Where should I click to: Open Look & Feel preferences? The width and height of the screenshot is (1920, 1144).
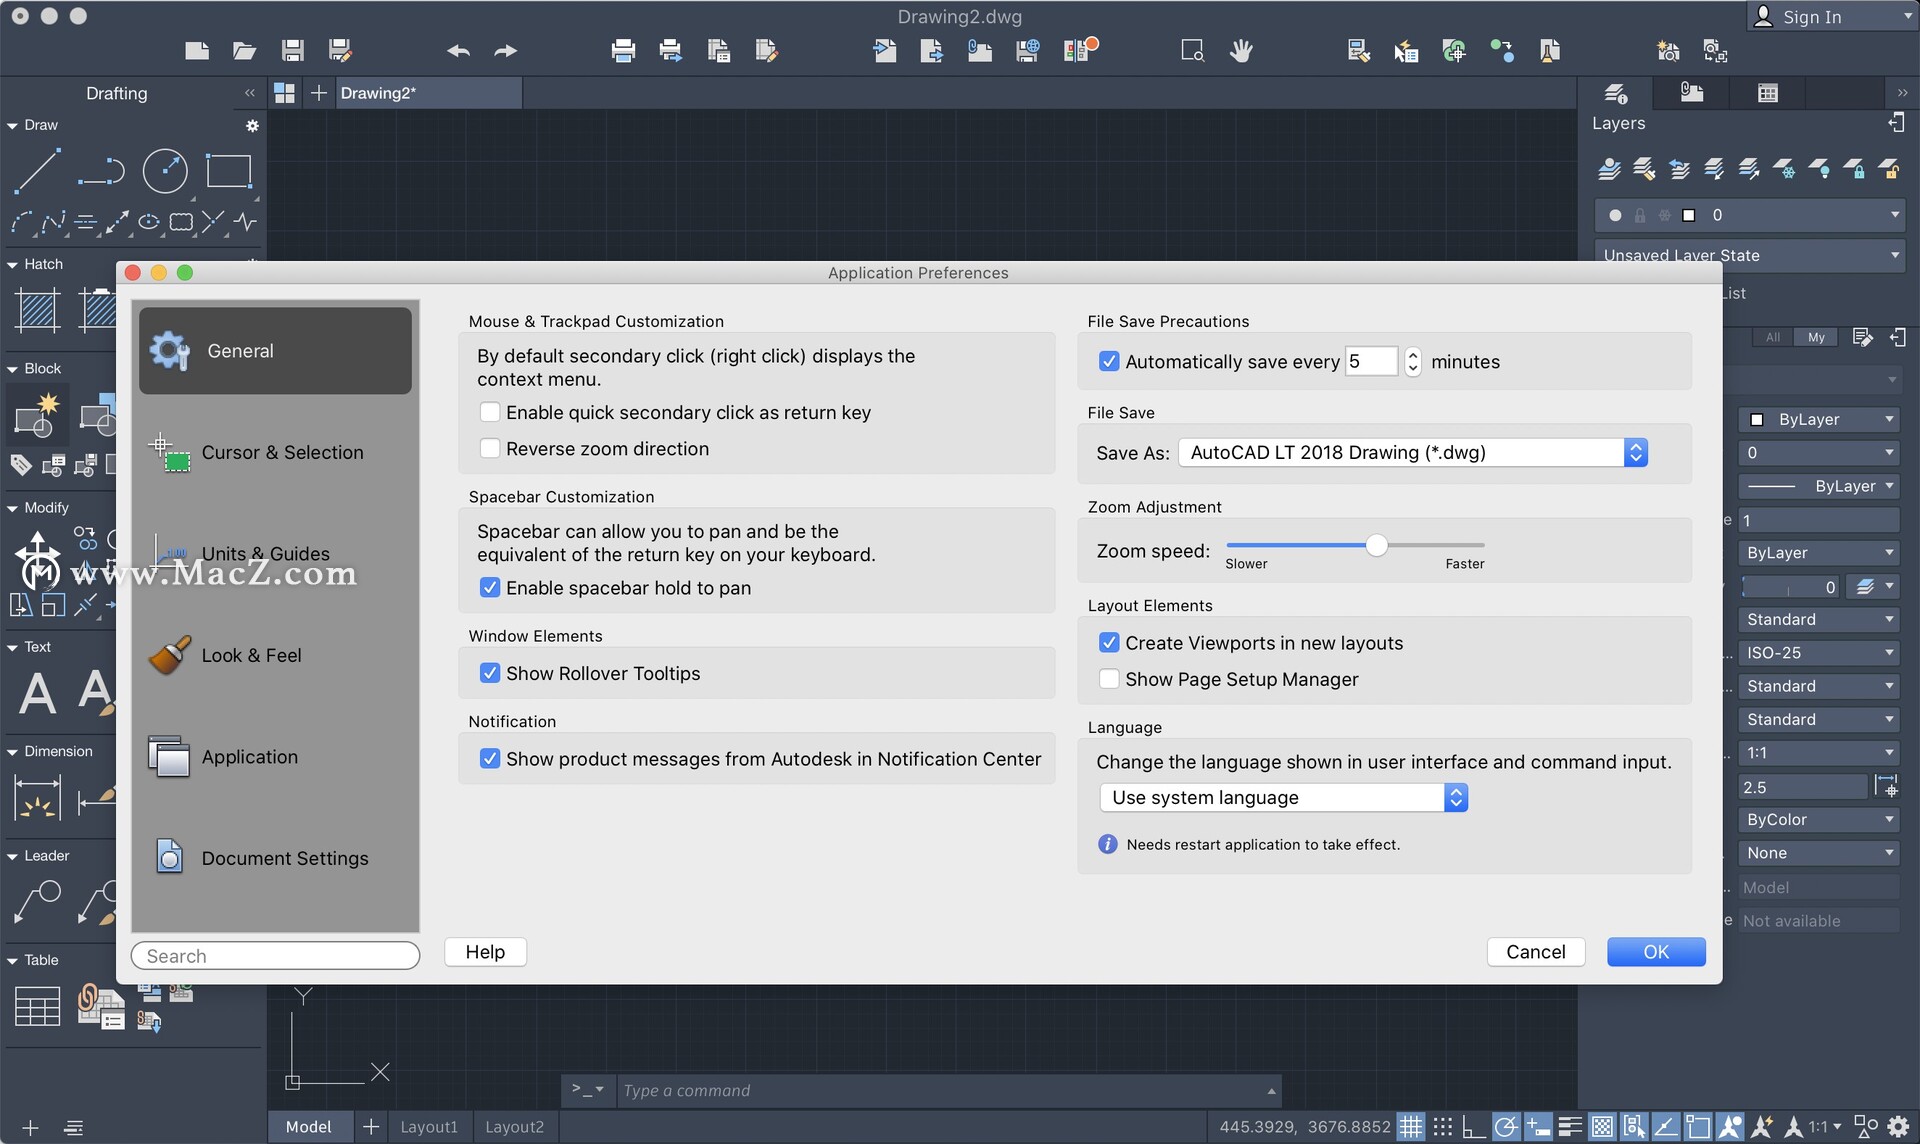tap(275, 655)
